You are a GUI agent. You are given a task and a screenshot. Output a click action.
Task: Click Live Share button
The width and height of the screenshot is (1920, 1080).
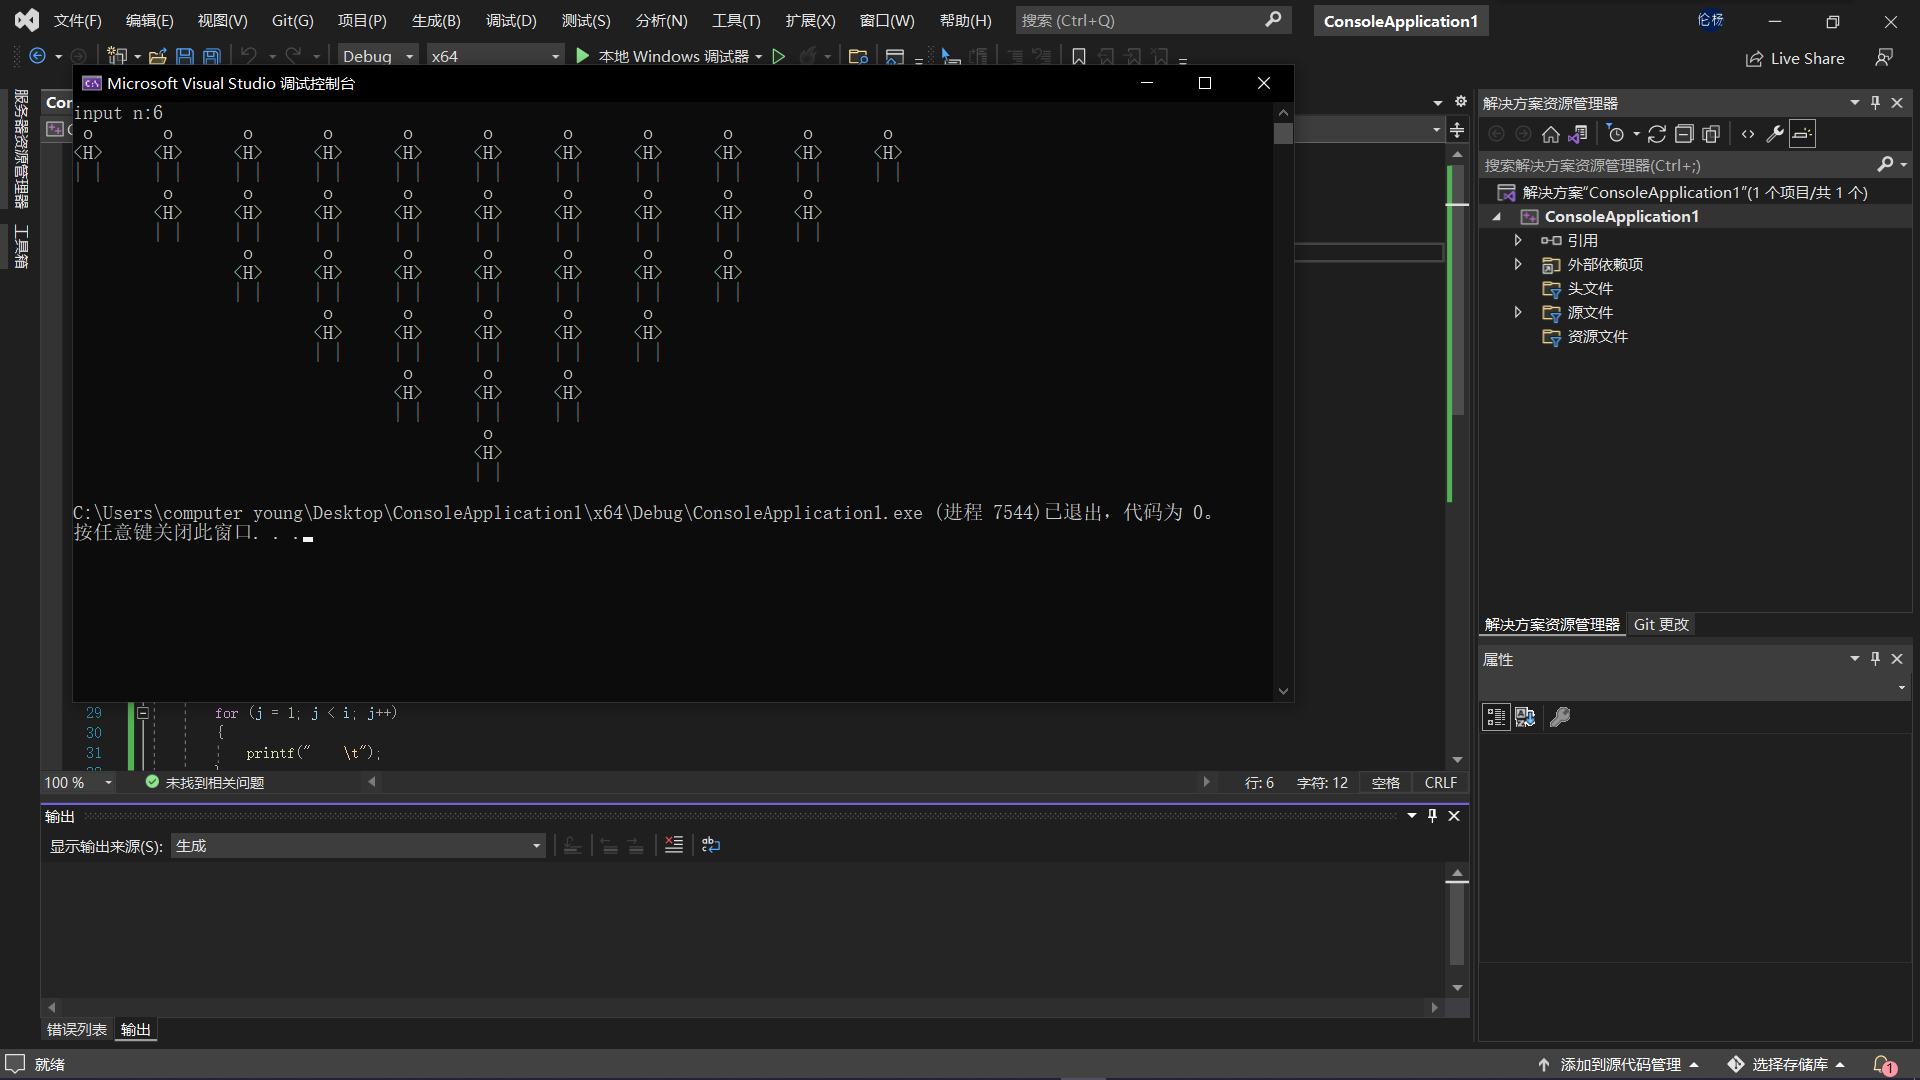pos(1796,59)
